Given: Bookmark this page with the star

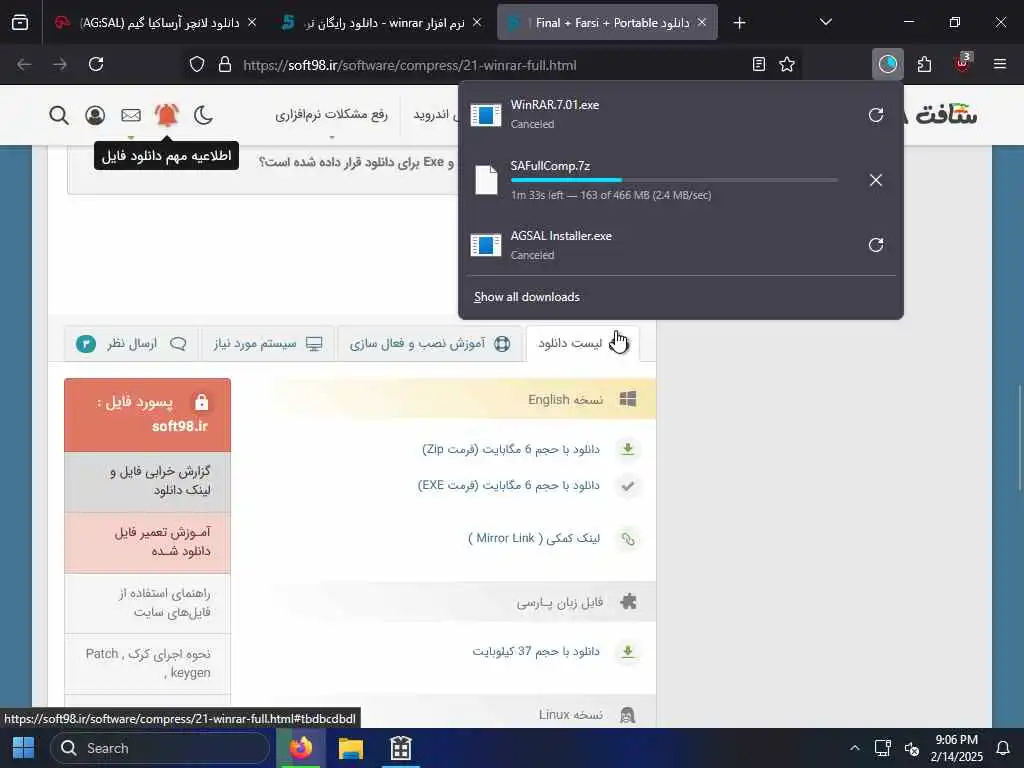Looking at the screenshot, I should [787, 64].
